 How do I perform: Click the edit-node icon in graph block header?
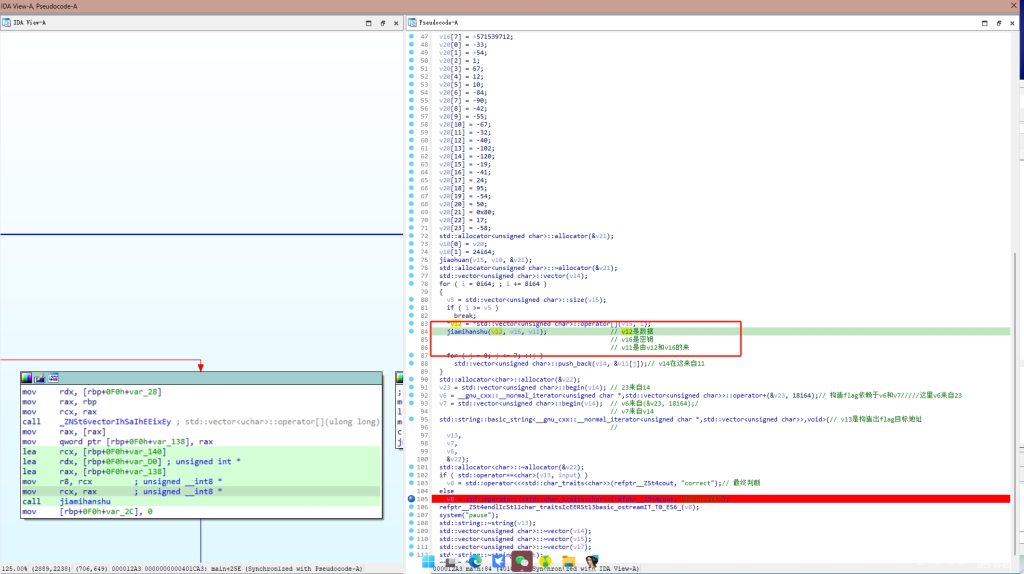40,378
